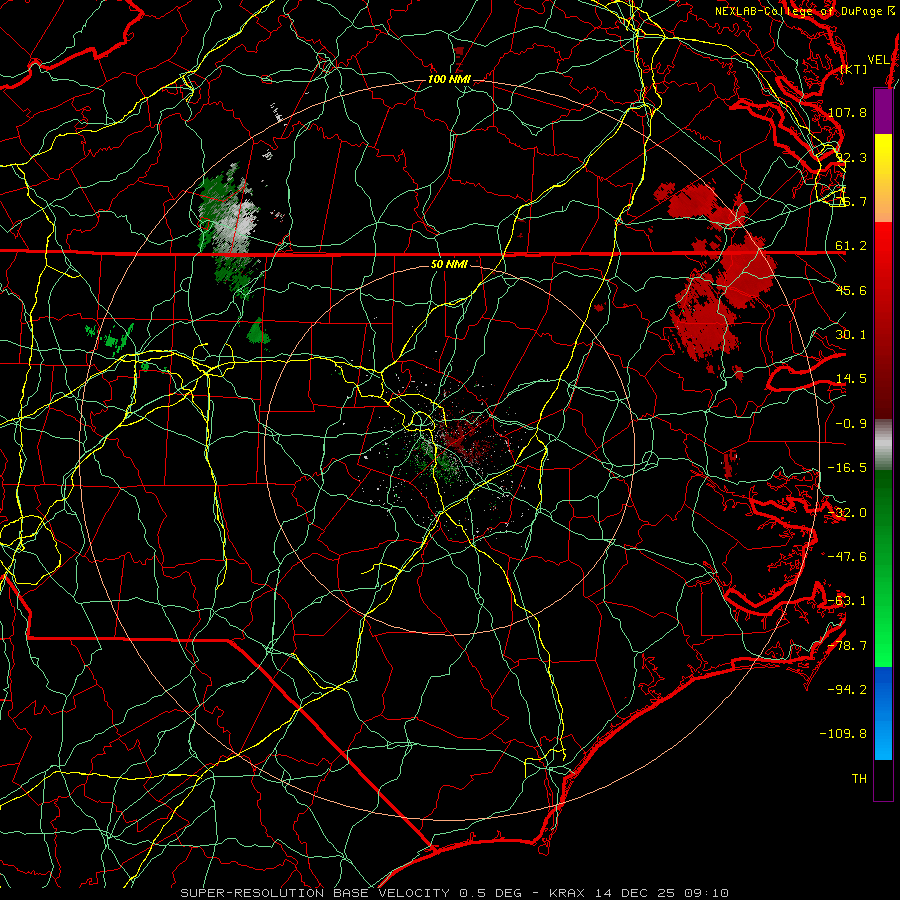Click the [KT] units label
Image resolution: width=900 pixels, height=900 pixels.
click(x=854, y=69)
